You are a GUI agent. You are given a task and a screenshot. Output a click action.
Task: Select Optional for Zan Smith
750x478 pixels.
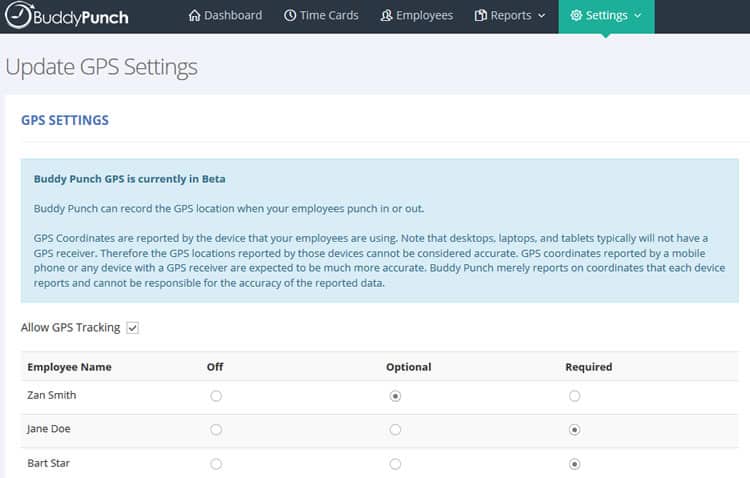click(x=395, y=396)
